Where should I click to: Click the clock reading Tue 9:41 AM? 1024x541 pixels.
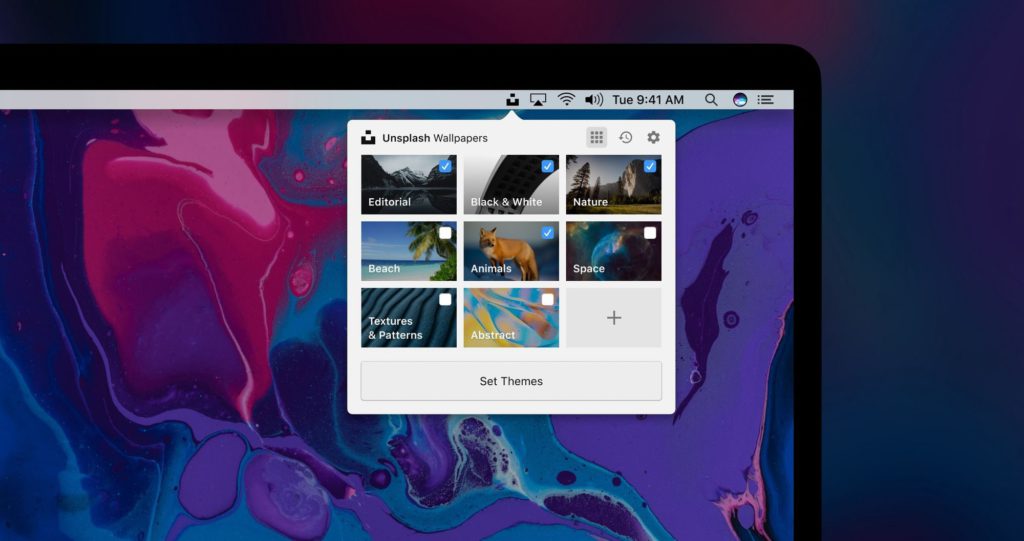(648, 100)
